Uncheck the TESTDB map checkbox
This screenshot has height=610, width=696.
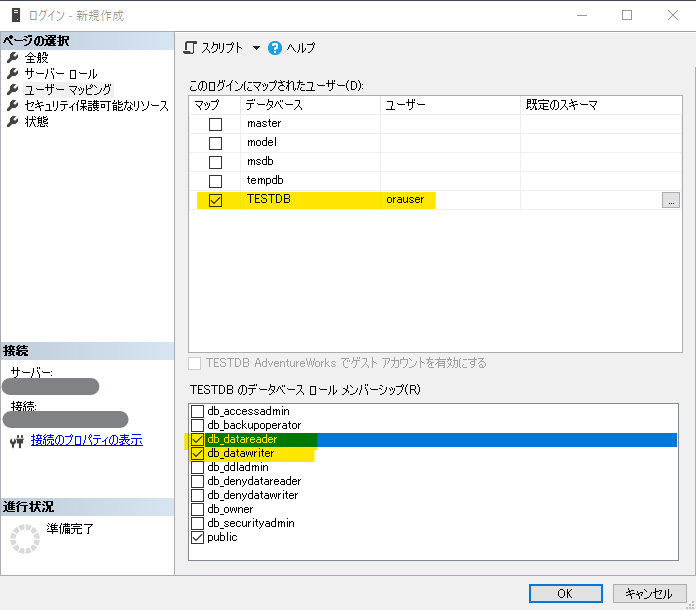pos(215,200)
